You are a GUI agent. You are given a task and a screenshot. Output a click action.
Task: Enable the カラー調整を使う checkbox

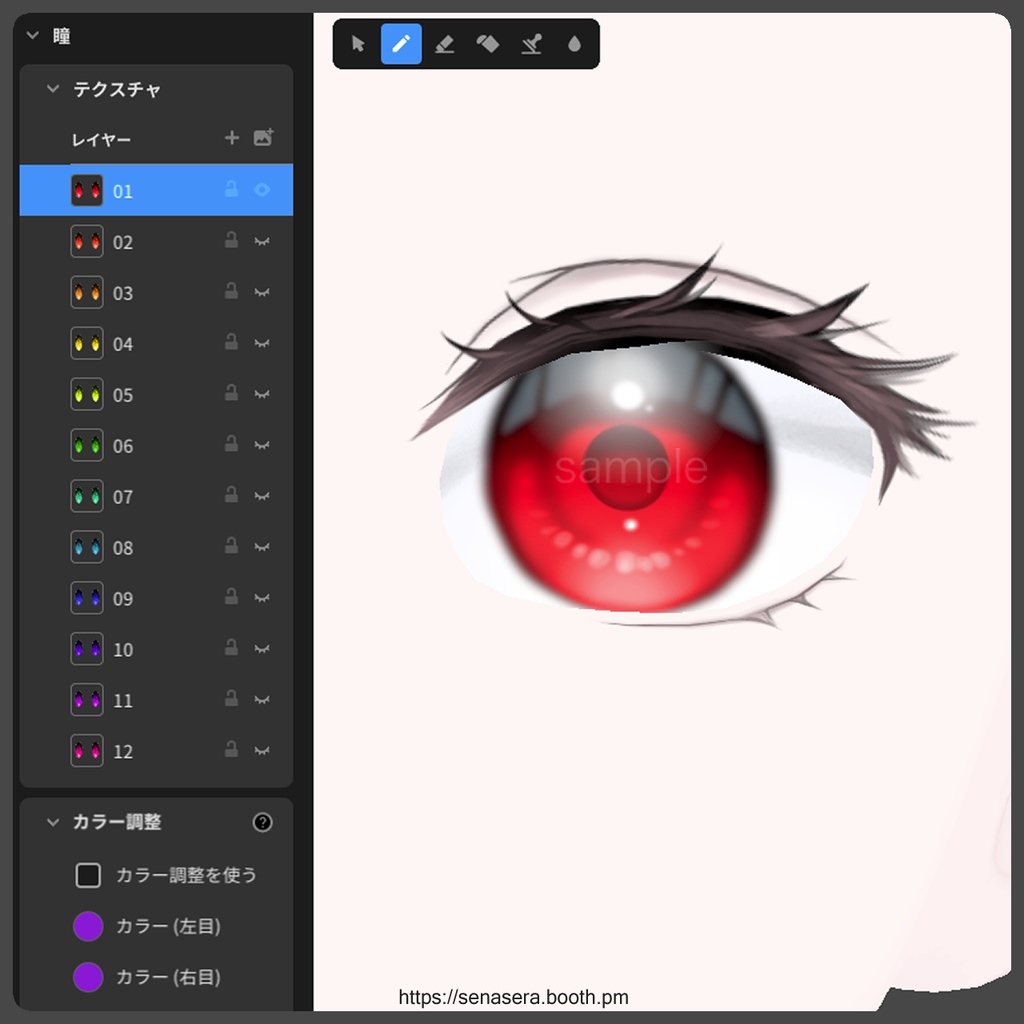click(x=88, y=874)
